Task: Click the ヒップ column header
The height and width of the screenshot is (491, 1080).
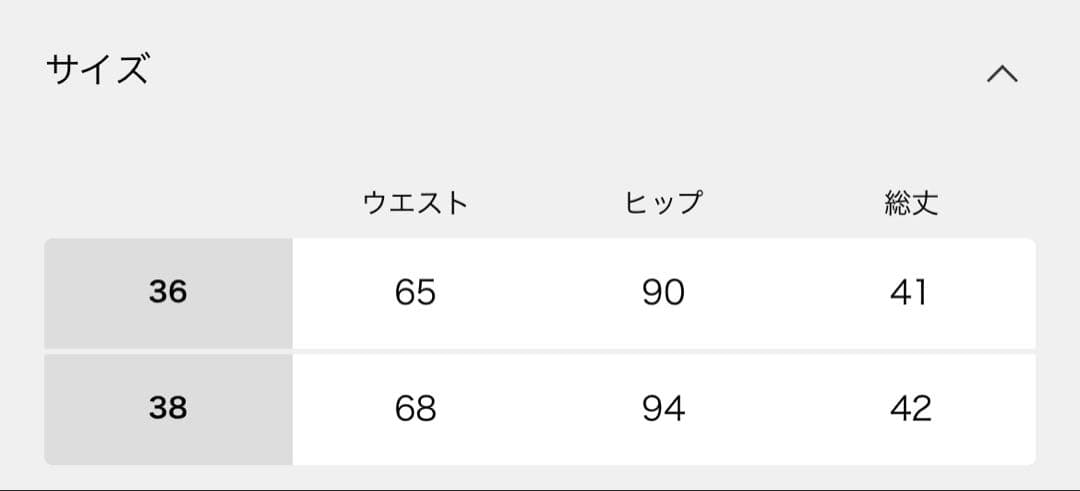Action: [663, 203]
